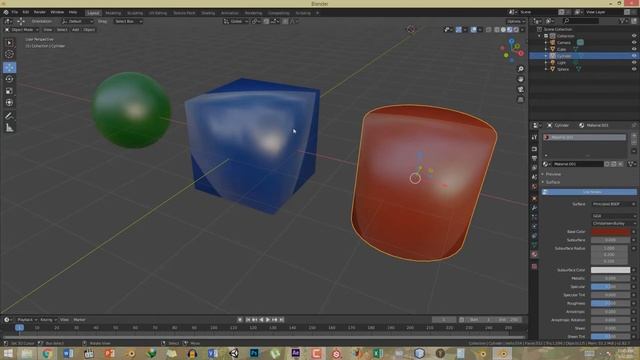Select the Cursor tool in left toolbar

pos(9,54)
